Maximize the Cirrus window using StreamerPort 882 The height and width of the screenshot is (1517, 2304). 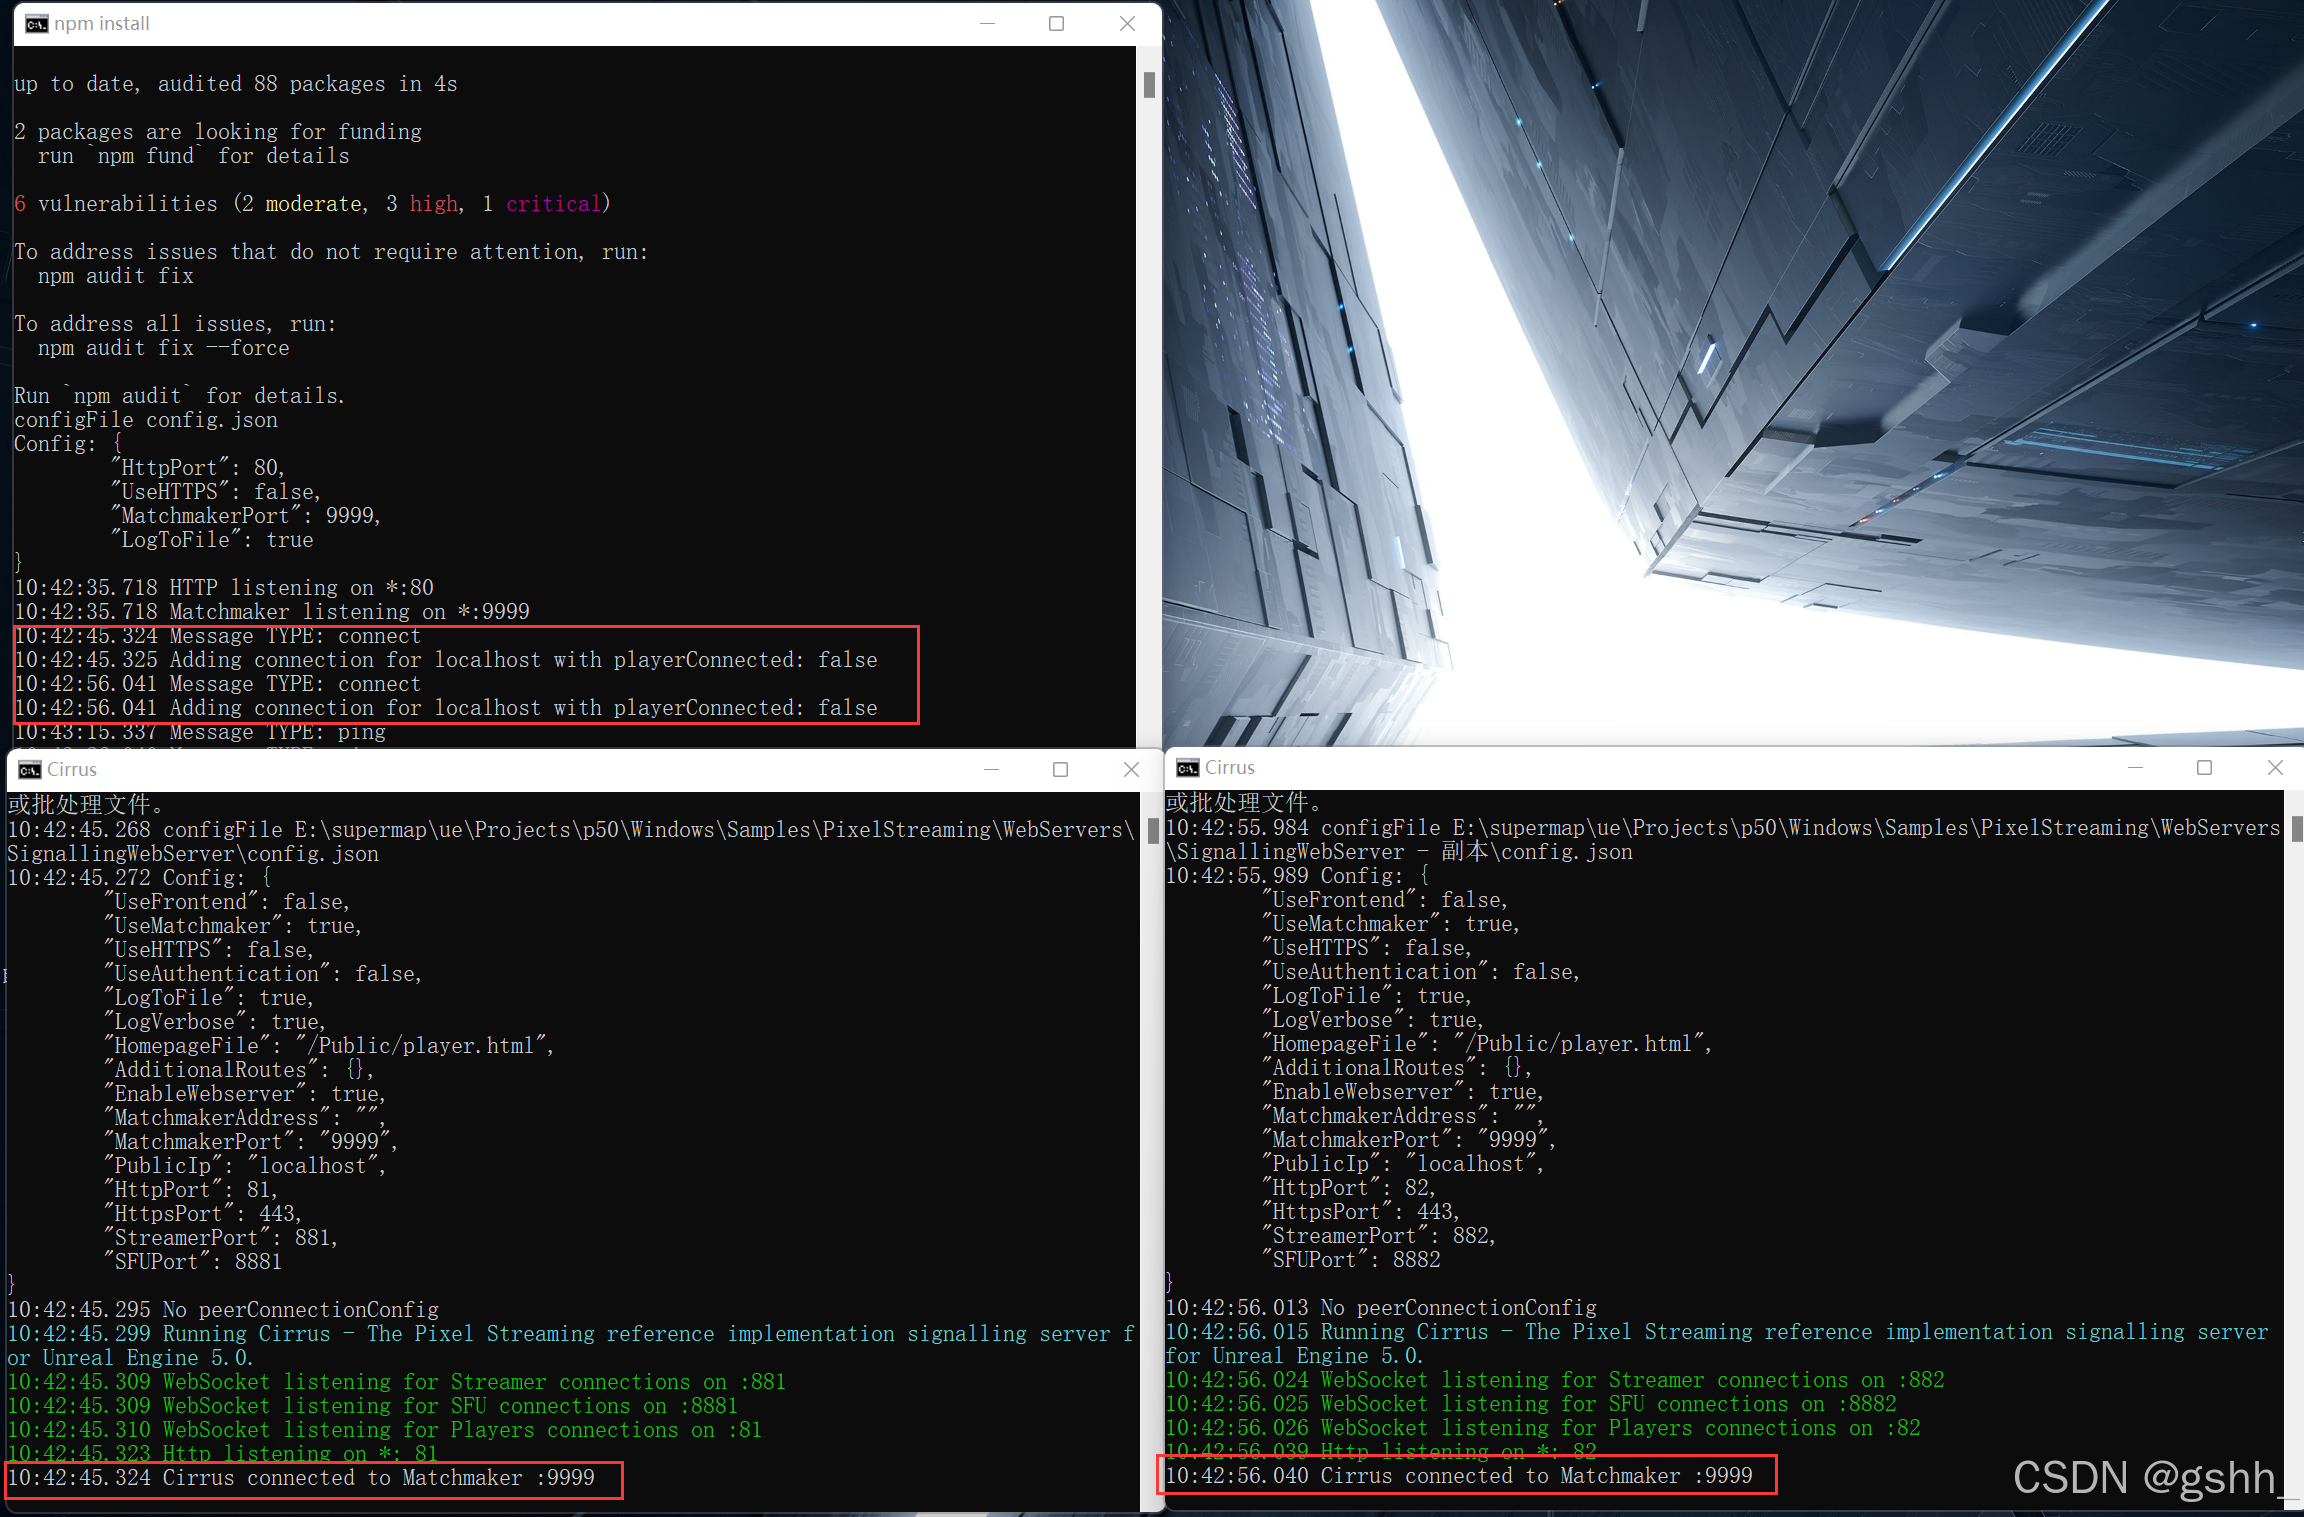point(2204,768)
